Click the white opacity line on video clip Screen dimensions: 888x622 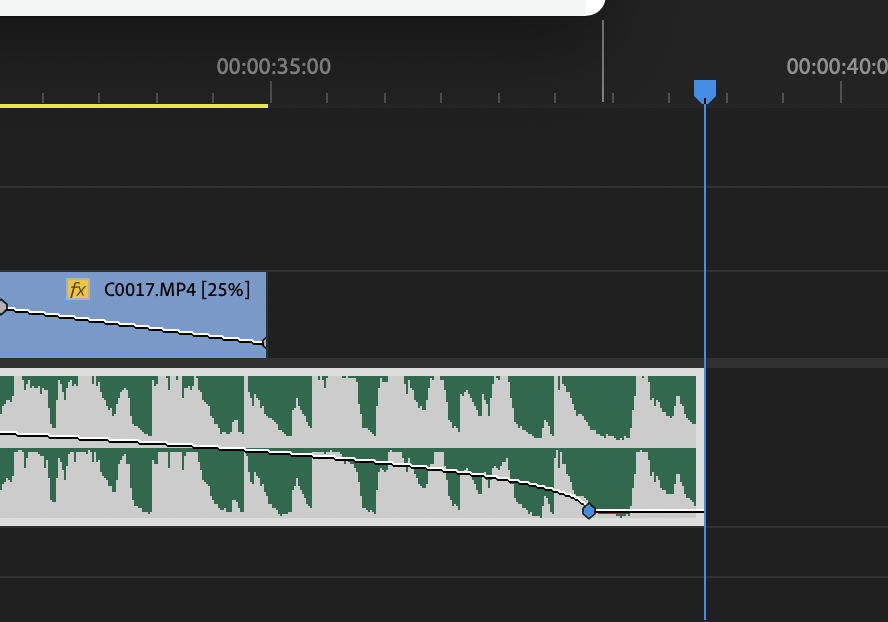[x=130, y=326]
